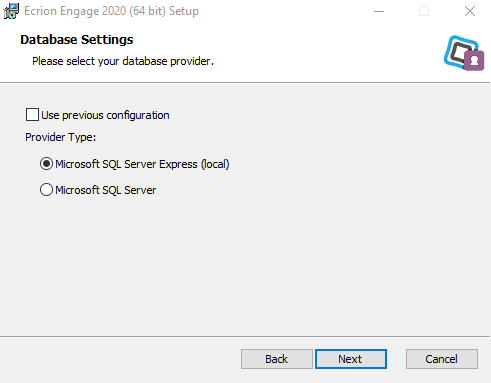Return to the previous step with Back
Viewport: 491px width, 383px height.
pos(277,359)
